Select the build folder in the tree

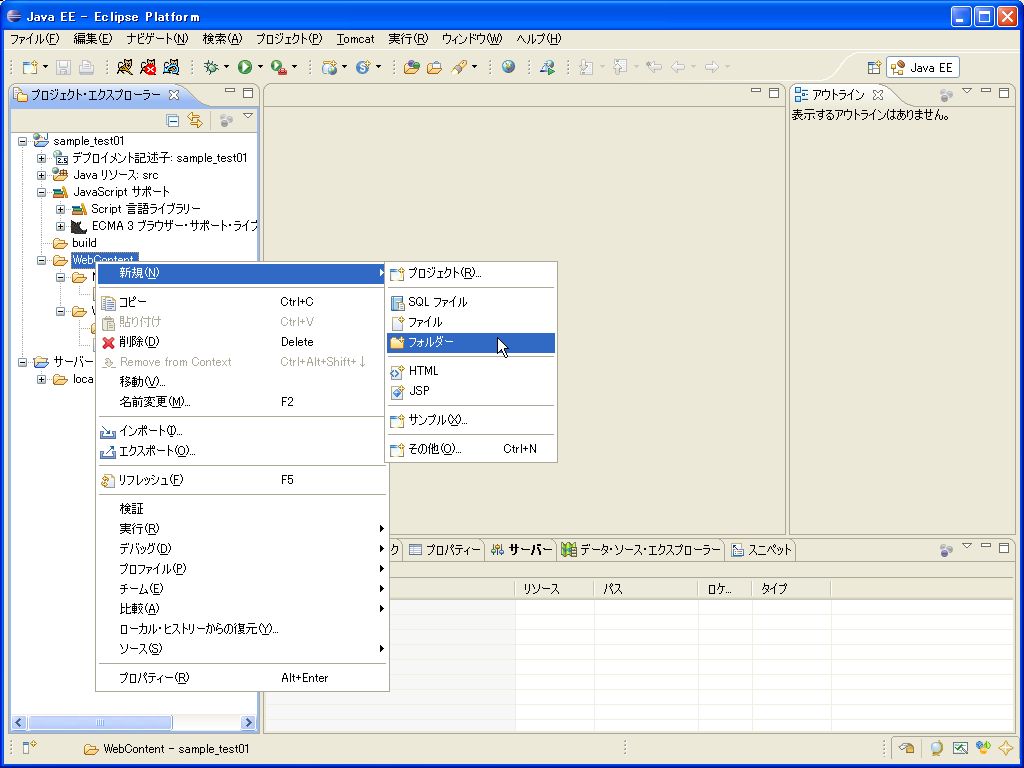click(84, 243)
